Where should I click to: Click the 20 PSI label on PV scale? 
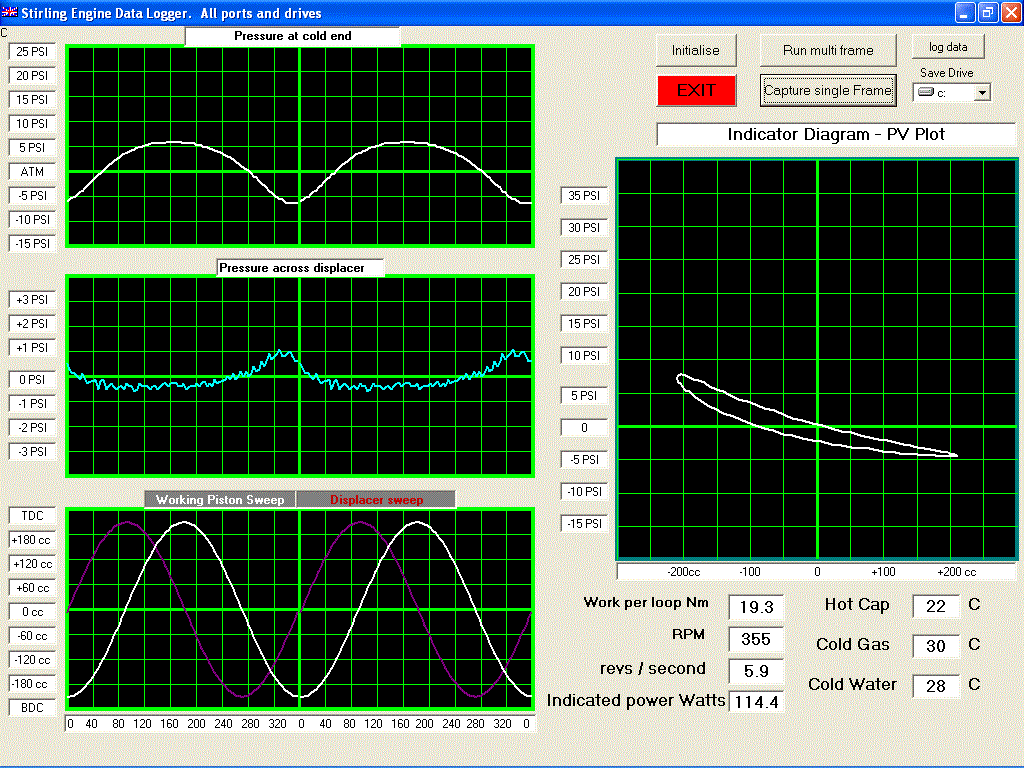584,292
